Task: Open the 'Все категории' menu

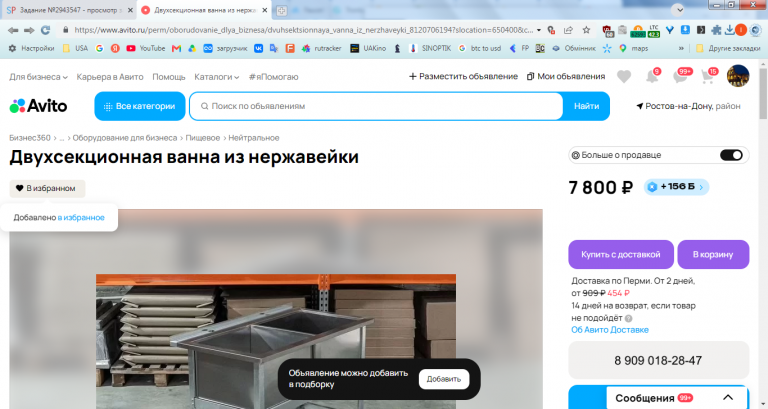Action: (x=140, y=106)
